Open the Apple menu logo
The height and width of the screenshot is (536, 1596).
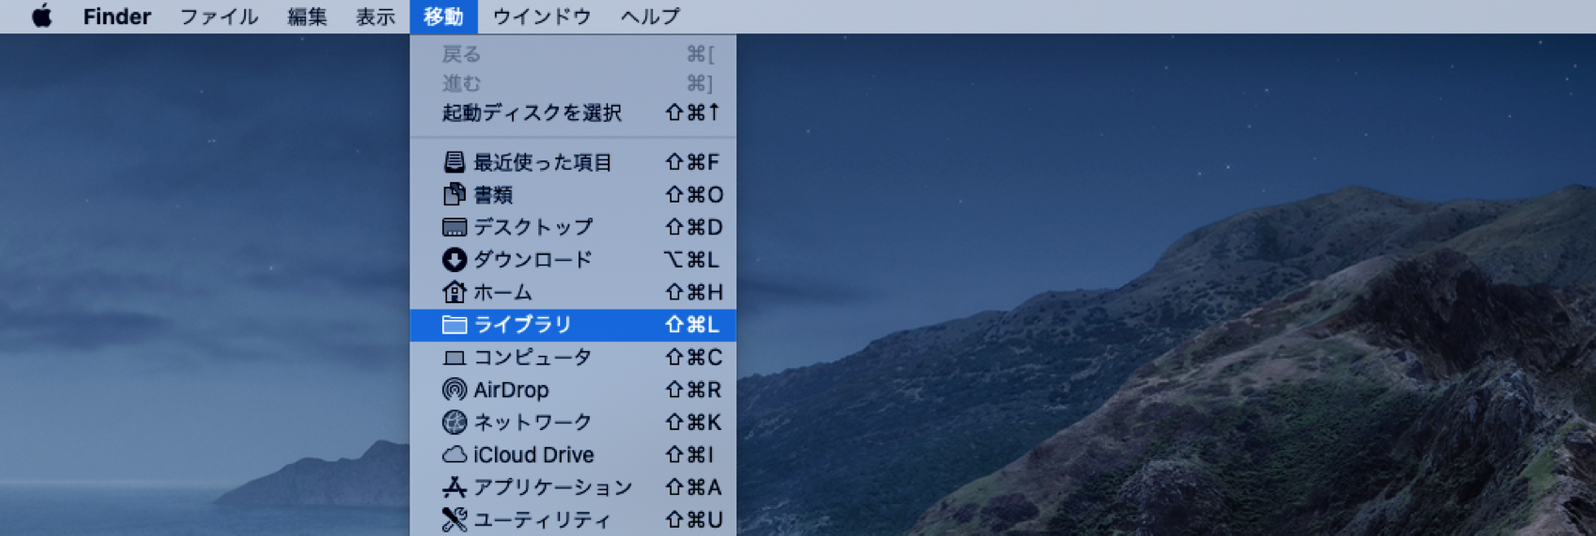41,16
